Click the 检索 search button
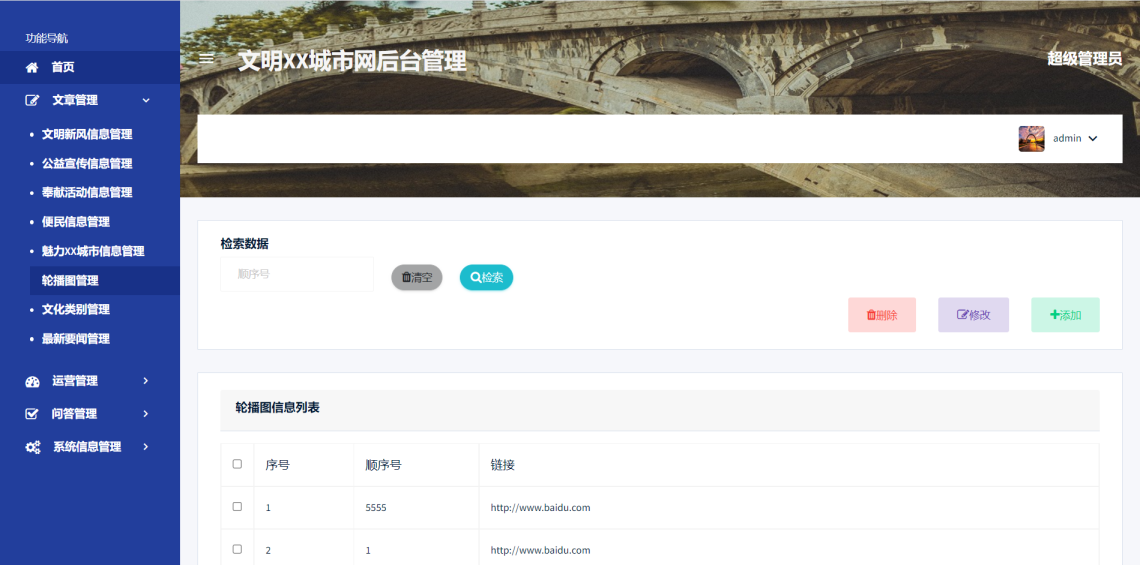1140x565 pixels. coord(486,277)
